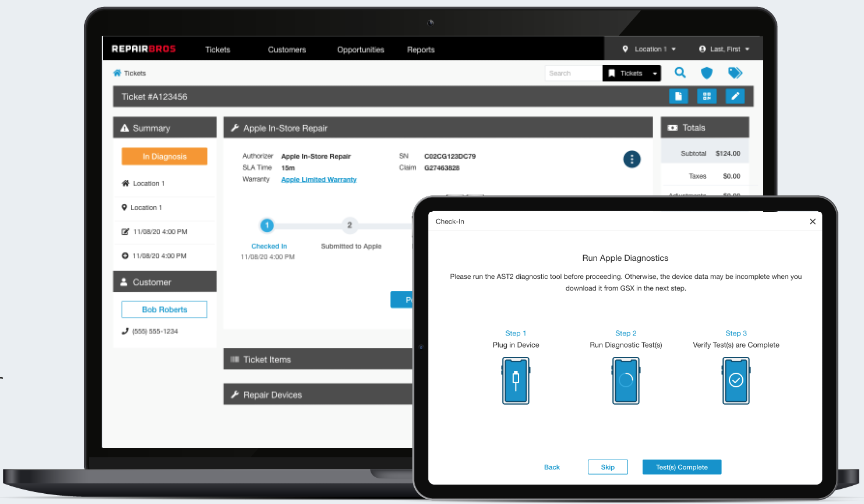Click the Summary panel warning icon
This screenshot has width=864, height=504.
[x=125, y=128]
